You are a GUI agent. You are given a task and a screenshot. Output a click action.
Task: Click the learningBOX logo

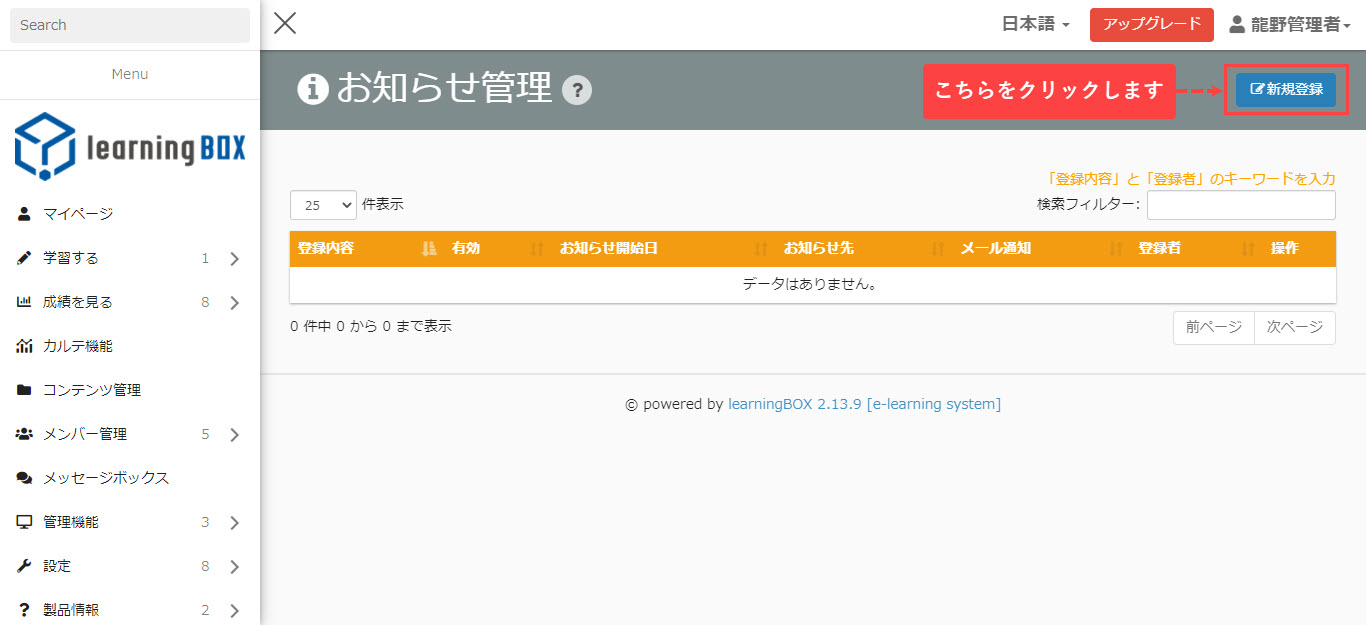coord(130,146)
